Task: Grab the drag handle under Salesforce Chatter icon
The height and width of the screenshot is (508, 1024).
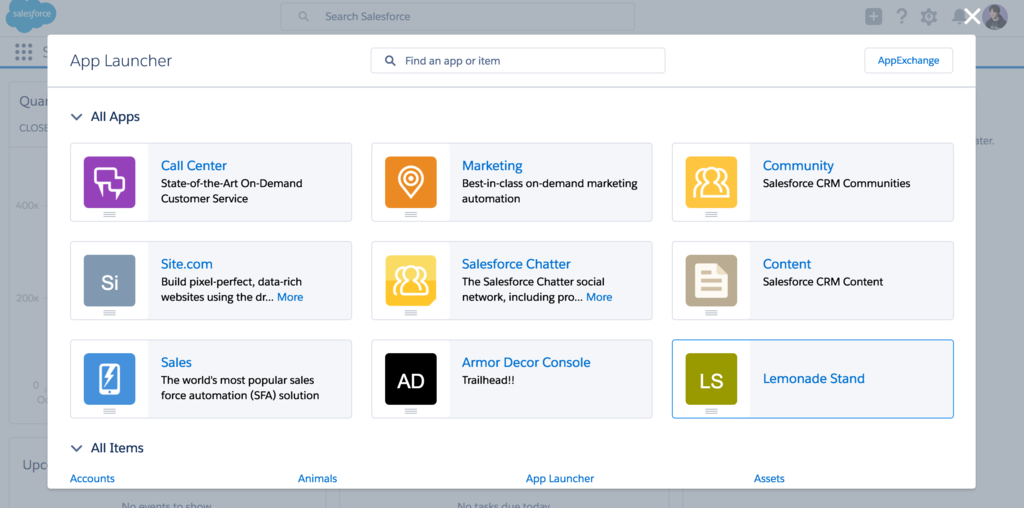Action: (x=411, y=313)
